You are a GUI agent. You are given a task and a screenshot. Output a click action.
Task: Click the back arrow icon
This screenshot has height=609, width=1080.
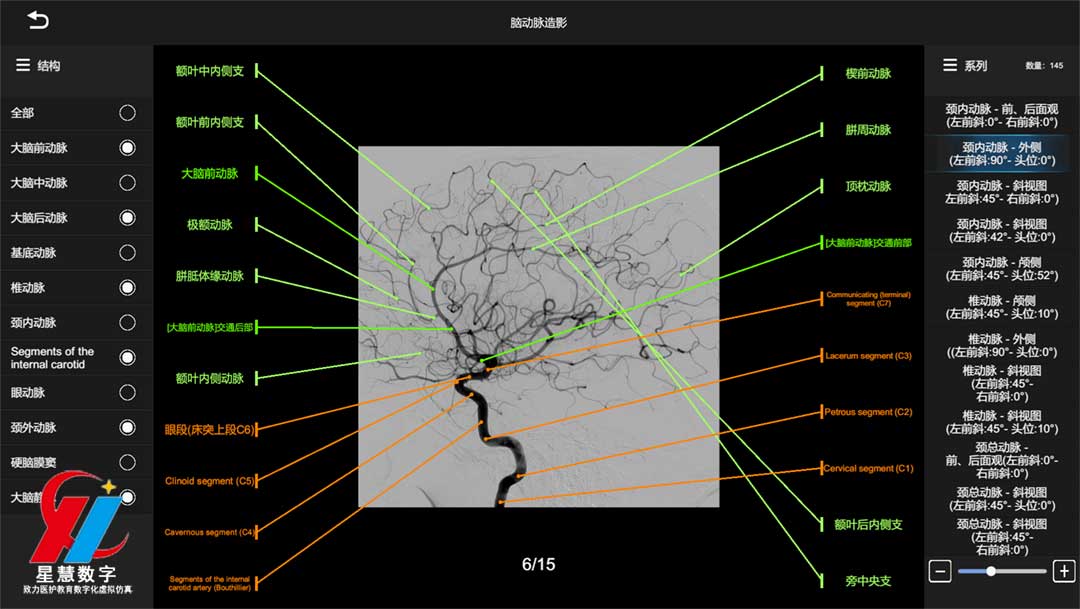pos(38,21)
